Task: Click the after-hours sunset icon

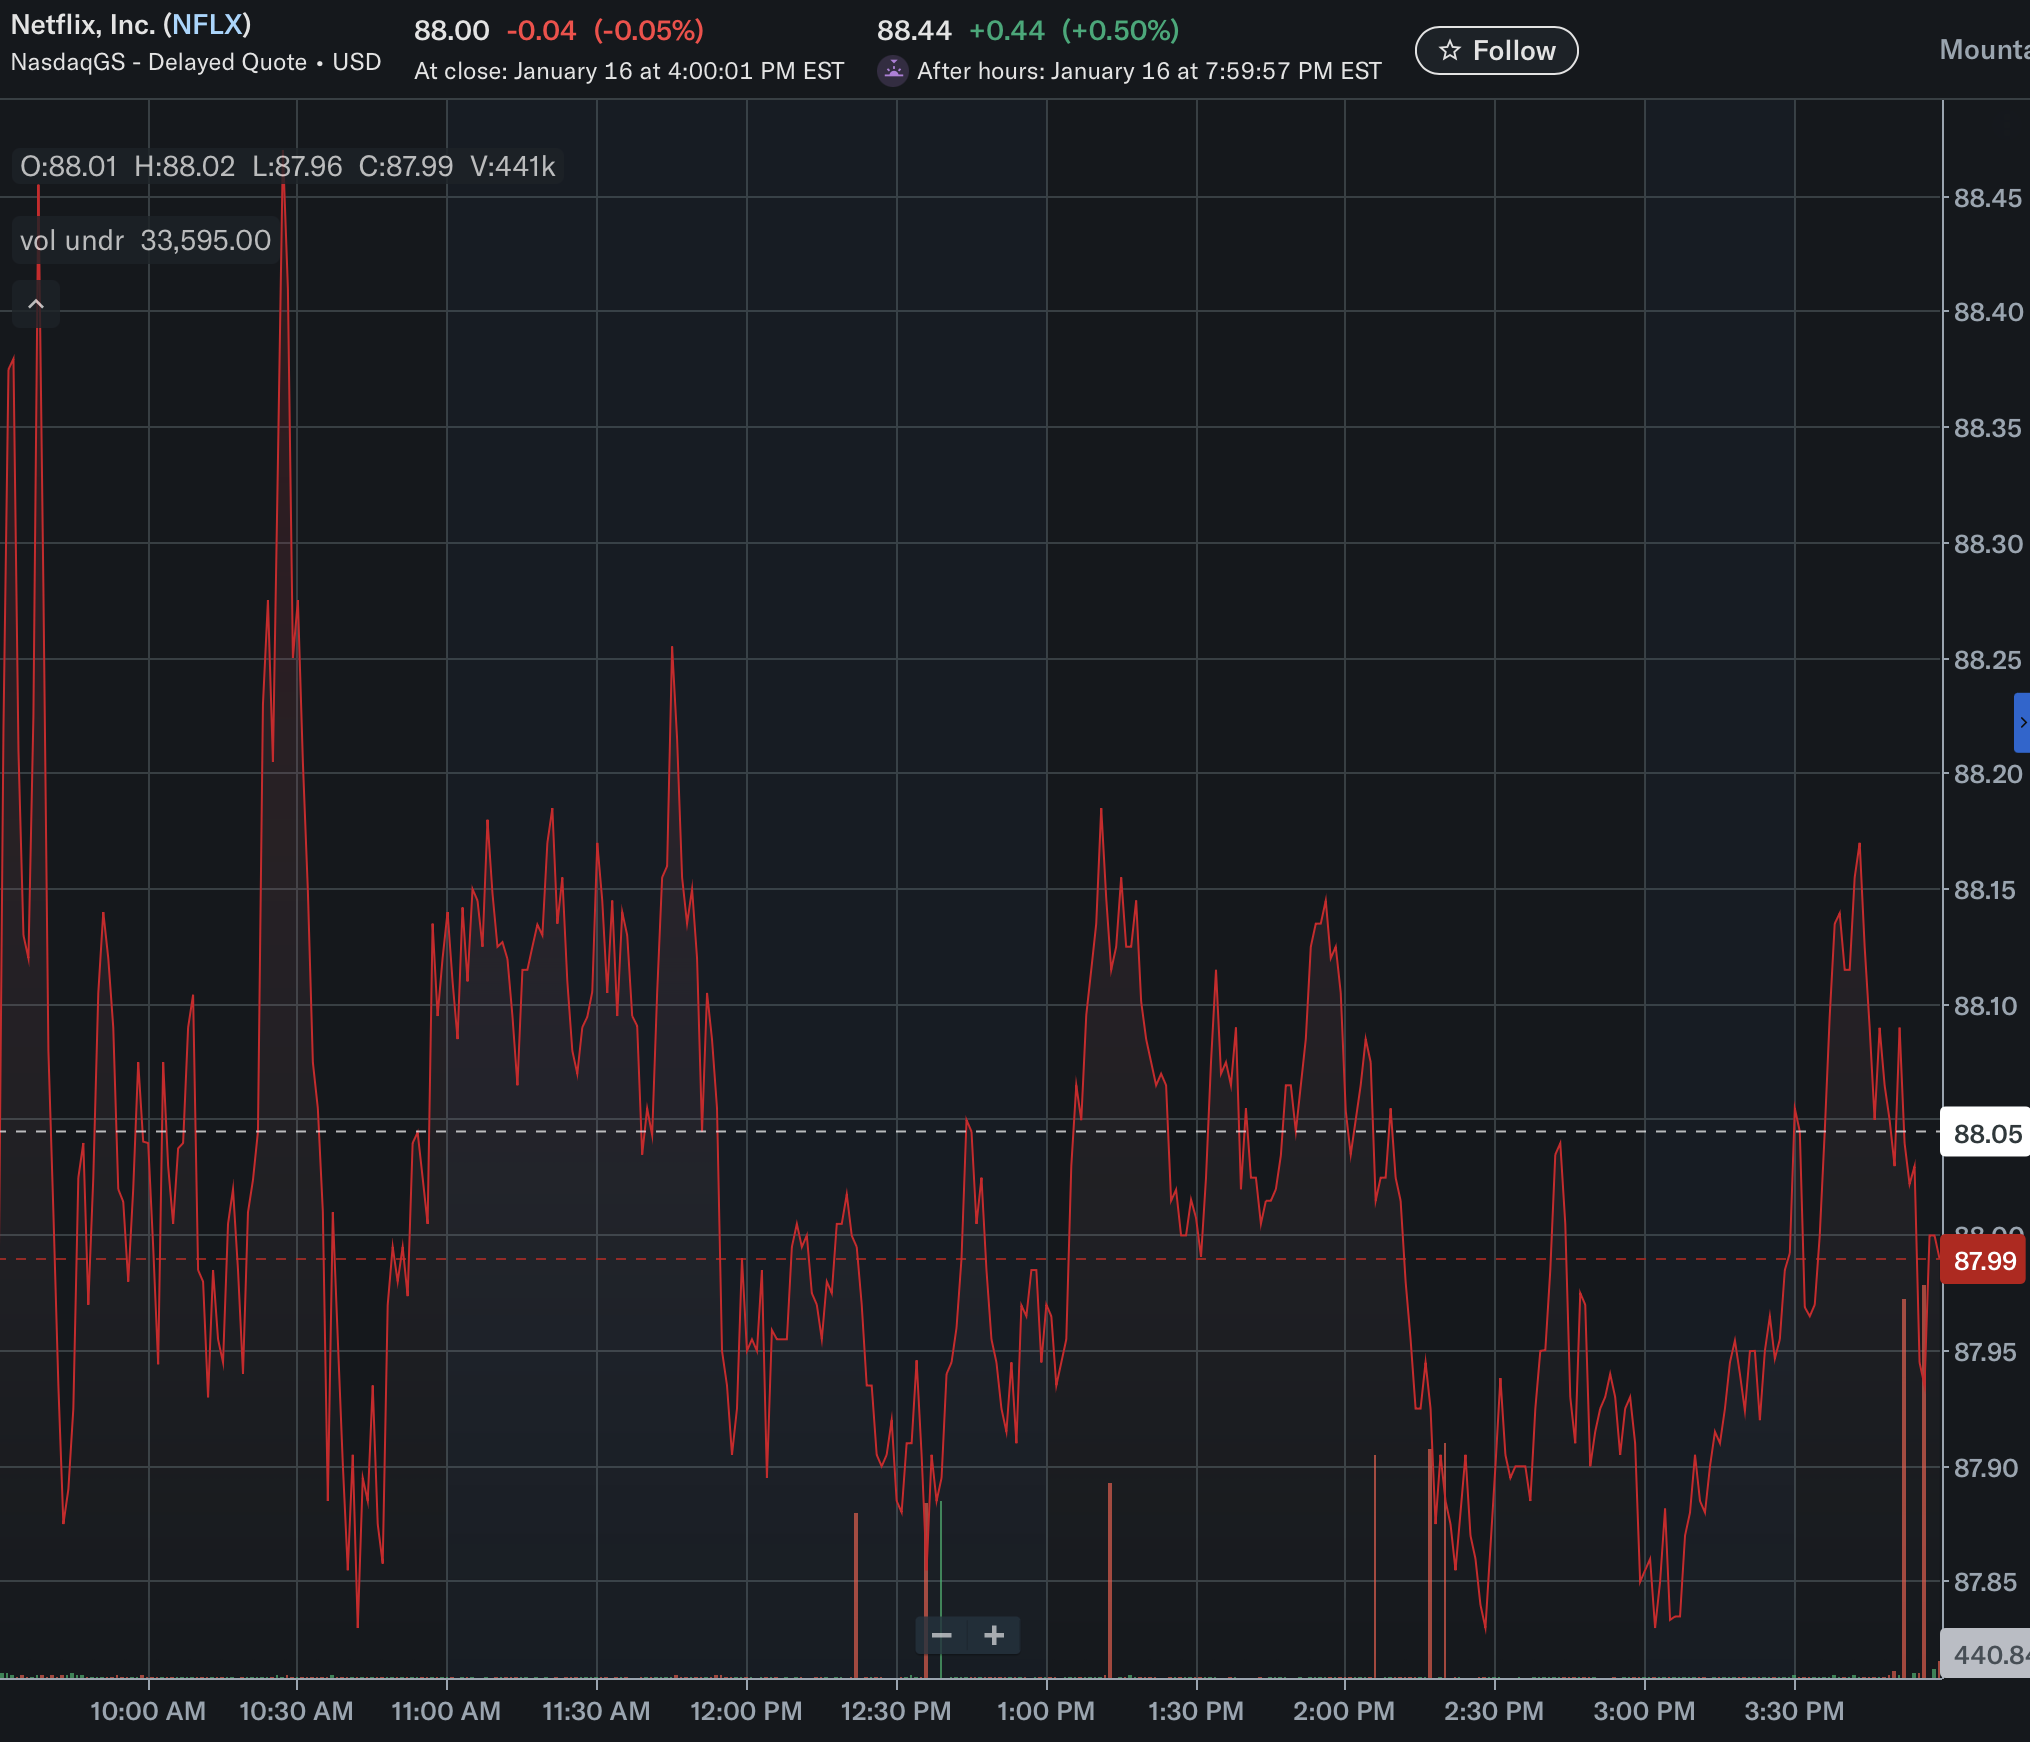Action: [892, 71]
